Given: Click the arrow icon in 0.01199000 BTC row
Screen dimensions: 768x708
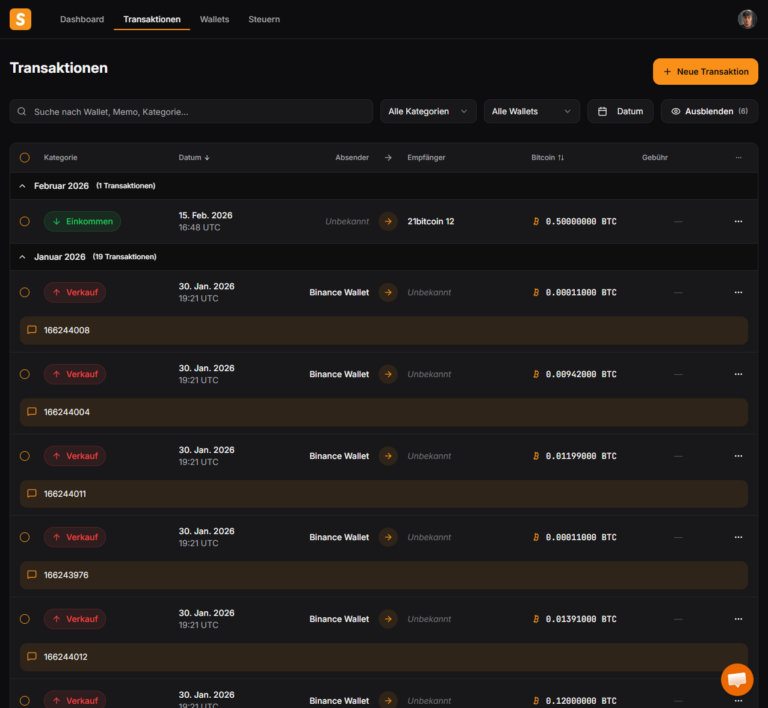Looking at the screenshot, I should (x=388, y=456).
